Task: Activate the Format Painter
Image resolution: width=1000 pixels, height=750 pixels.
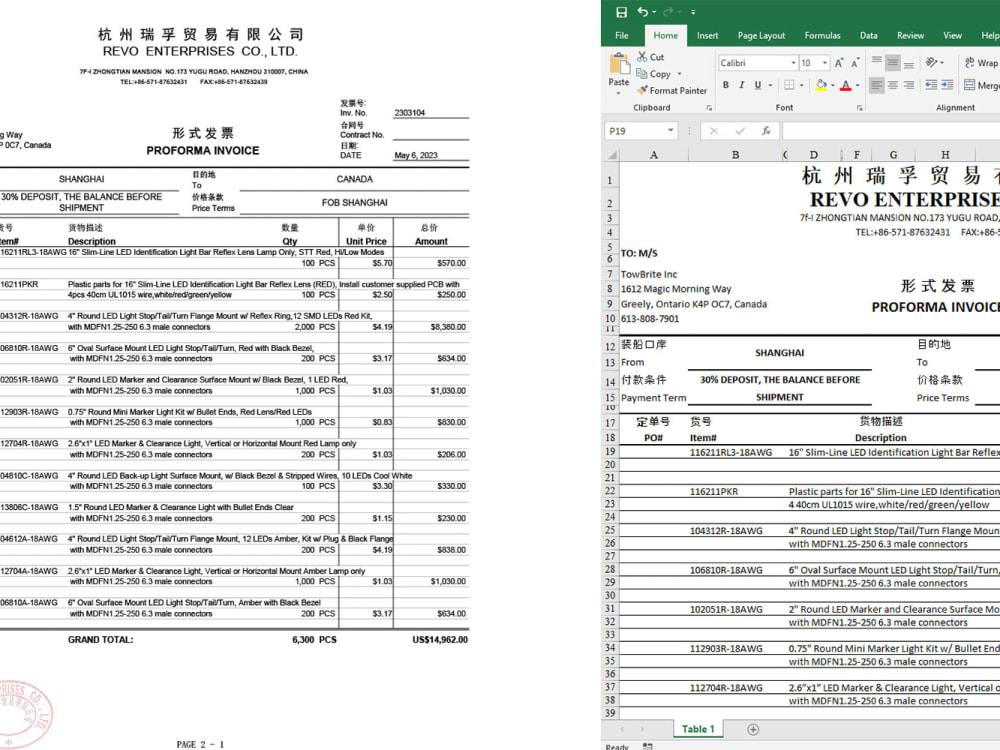Action: click(672, 91)
